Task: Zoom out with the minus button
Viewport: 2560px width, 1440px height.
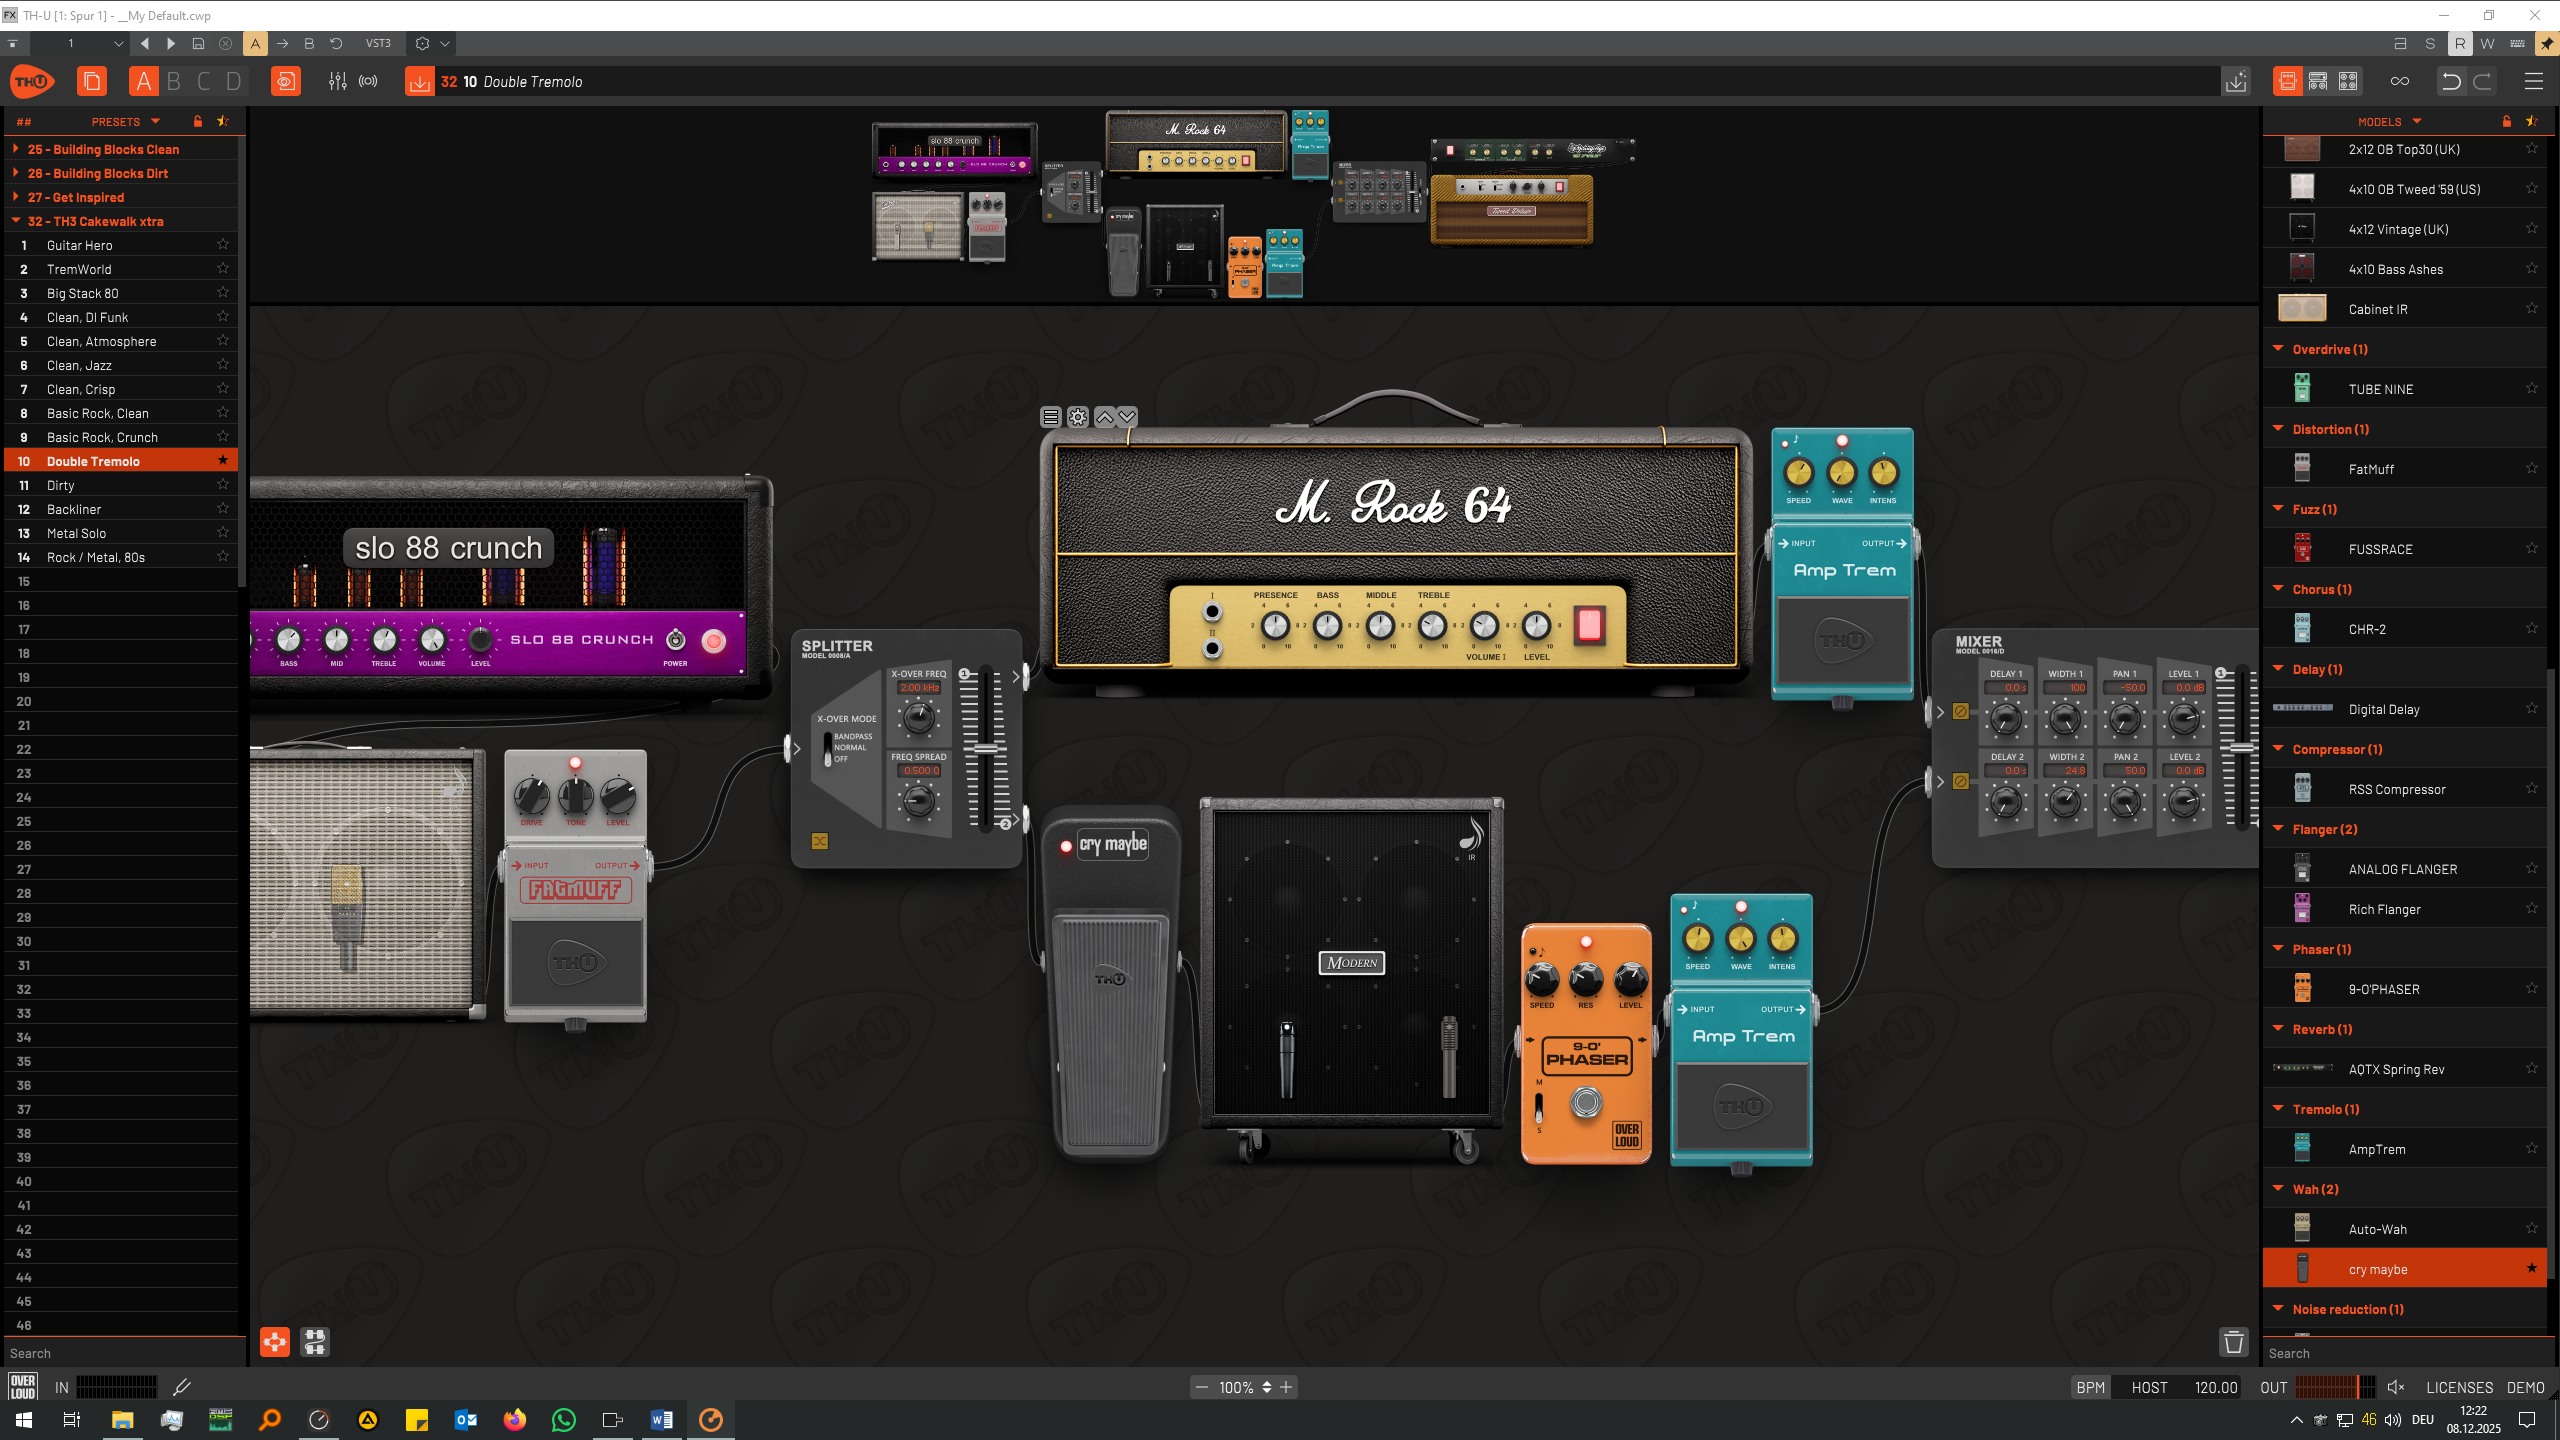Action: click(x=1202, y=1387)
